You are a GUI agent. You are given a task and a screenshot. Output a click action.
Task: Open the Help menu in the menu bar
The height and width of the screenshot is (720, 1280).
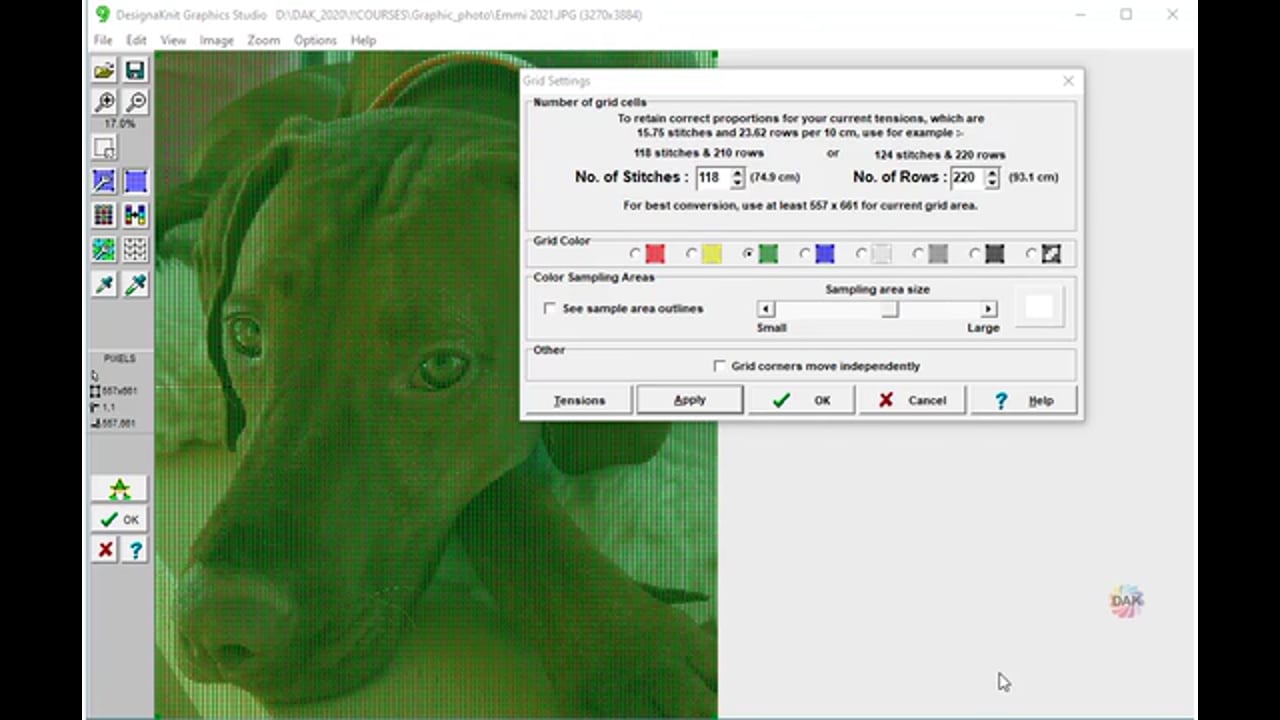tap(363, 40)
